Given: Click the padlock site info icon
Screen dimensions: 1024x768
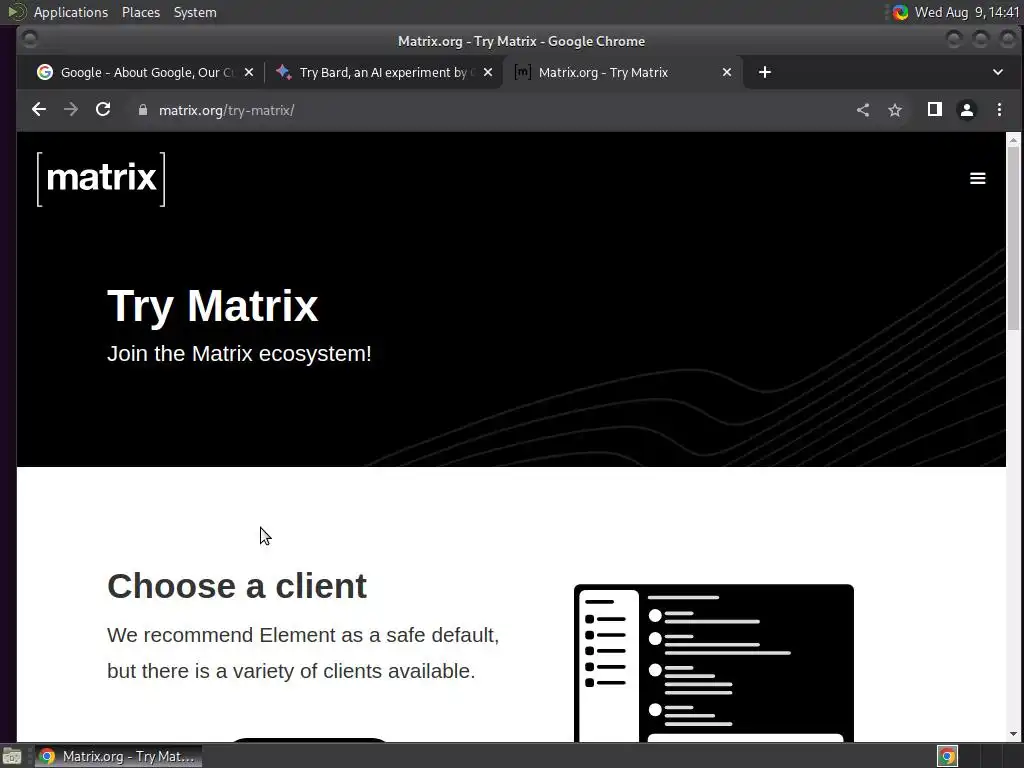Looking at the screenshot, I should (x=143, y=110).
